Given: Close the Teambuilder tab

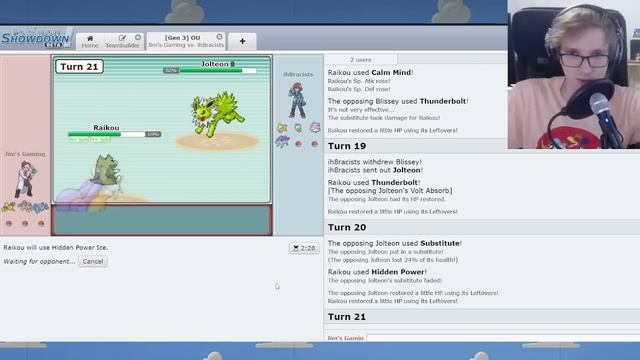Looking at the screenshot, I should tap(138, 37).
